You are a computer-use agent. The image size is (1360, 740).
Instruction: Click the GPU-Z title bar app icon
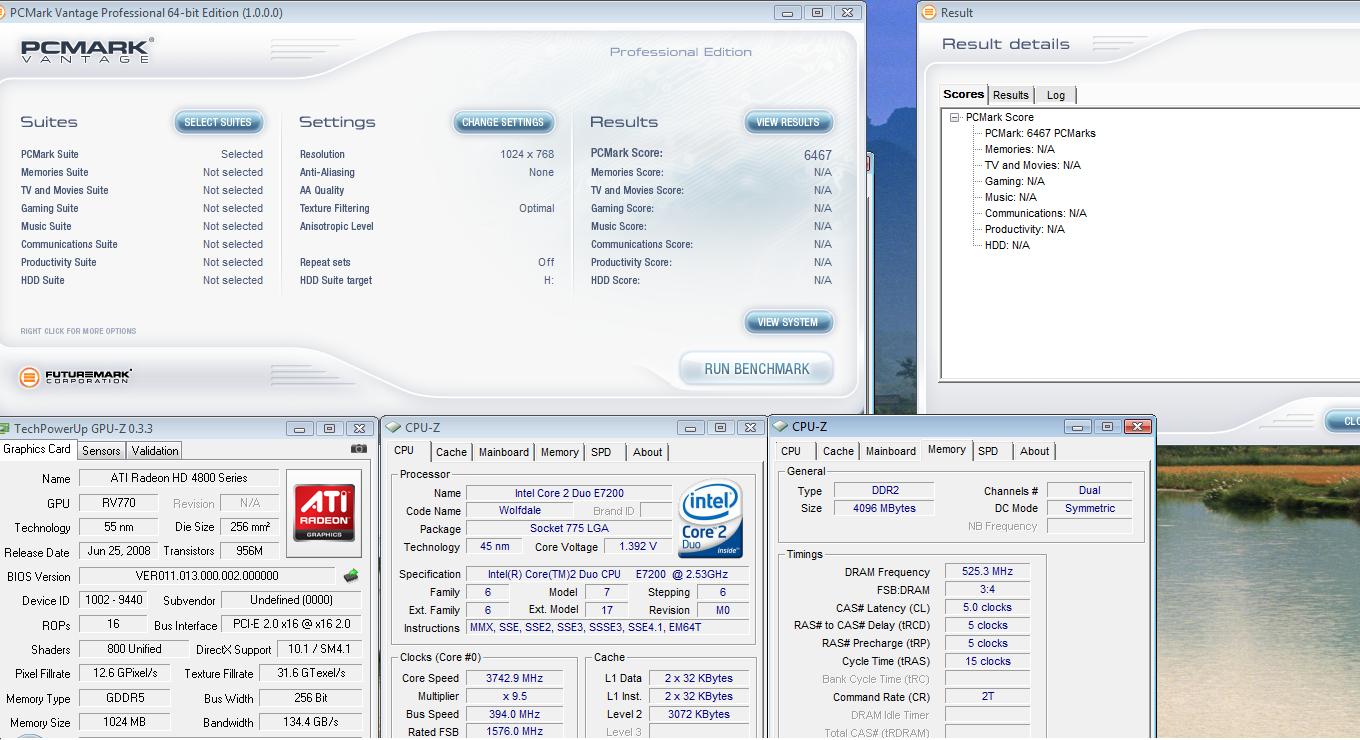(x=6, y=428)
